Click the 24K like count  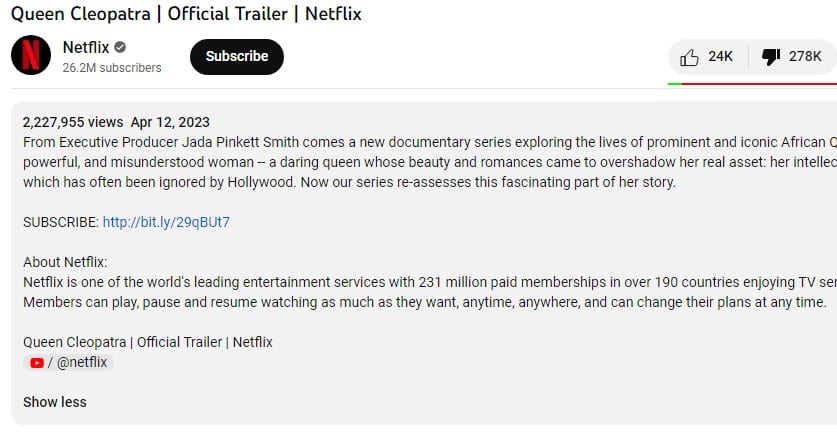tap(720, 57)
